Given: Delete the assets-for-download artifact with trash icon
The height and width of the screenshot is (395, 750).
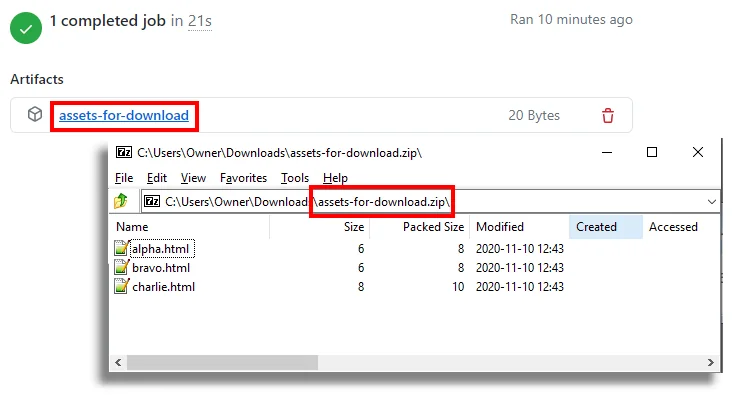Looking at the screenshot, I should [608, 116].
